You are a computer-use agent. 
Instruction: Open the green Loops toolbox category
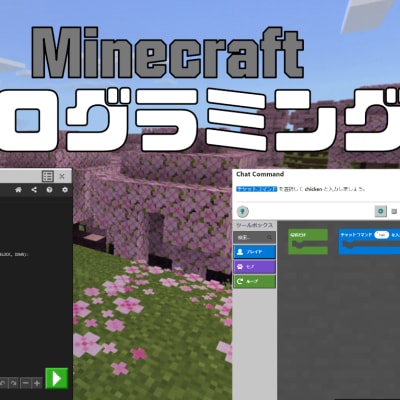click(254, 281)
